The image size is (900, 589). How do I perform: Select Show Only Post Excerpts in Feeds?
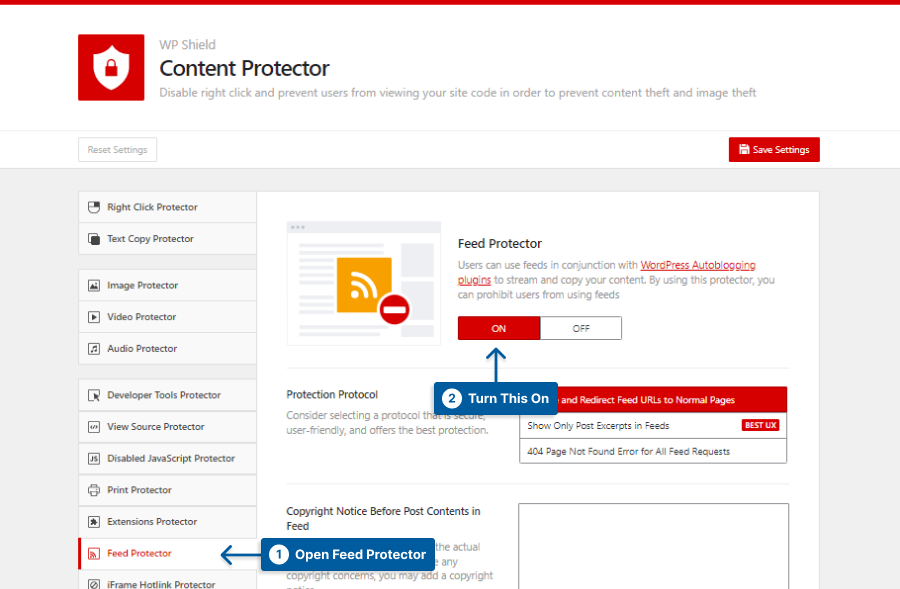click(653, 425)
